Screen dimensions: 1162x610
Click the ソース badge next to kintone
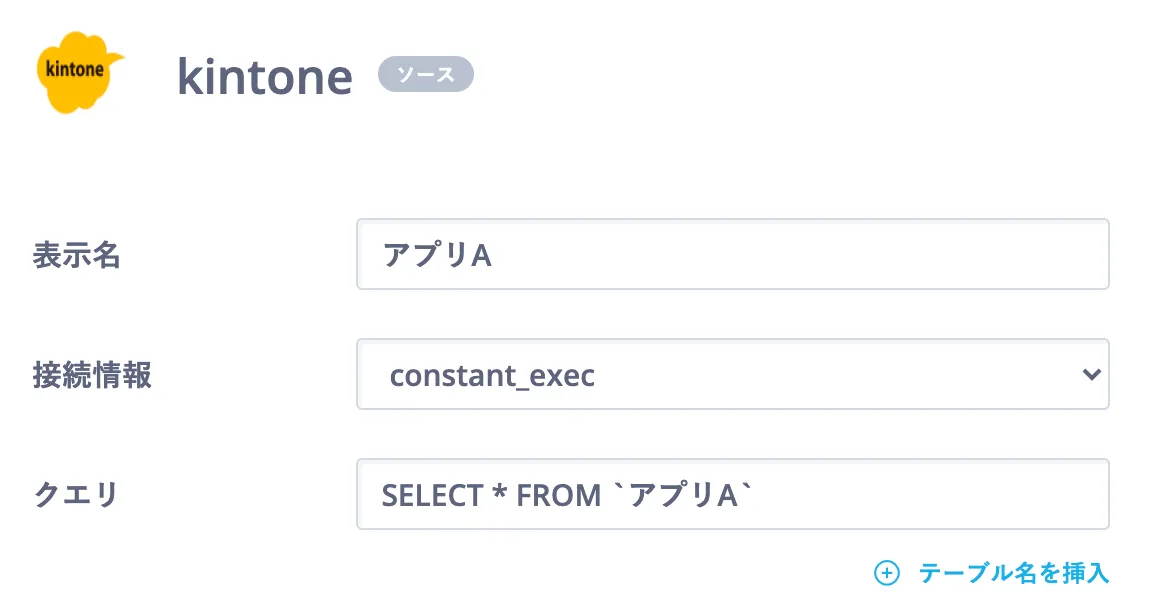click(x=425, y=74)
